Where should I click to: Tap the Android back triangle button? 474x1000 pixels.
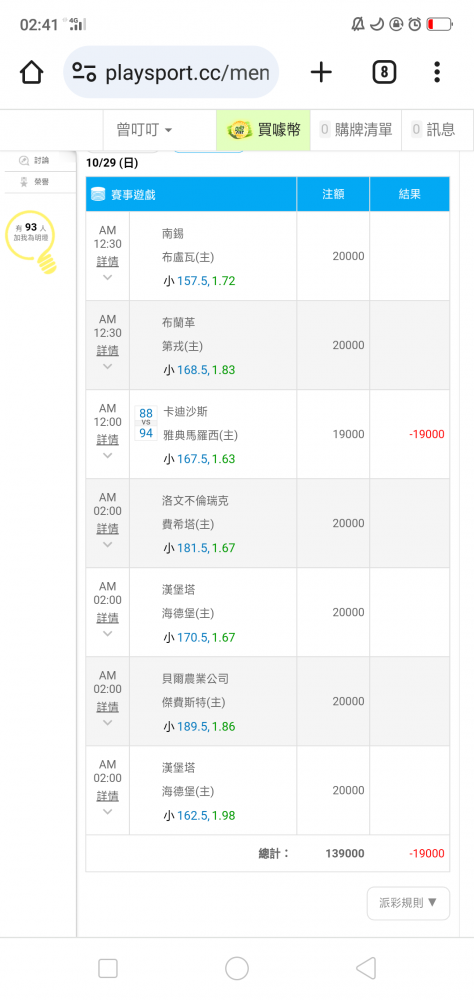pyautogui.click(x=366, y=969)
